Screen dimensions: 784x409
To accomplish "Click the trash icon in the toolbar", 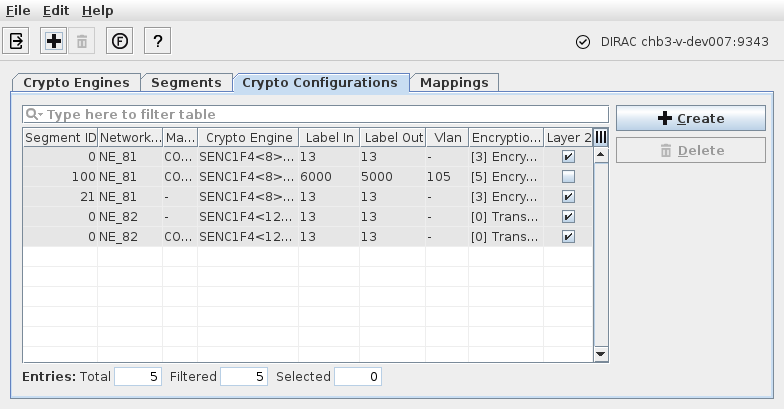I will (x=82, y=41).
